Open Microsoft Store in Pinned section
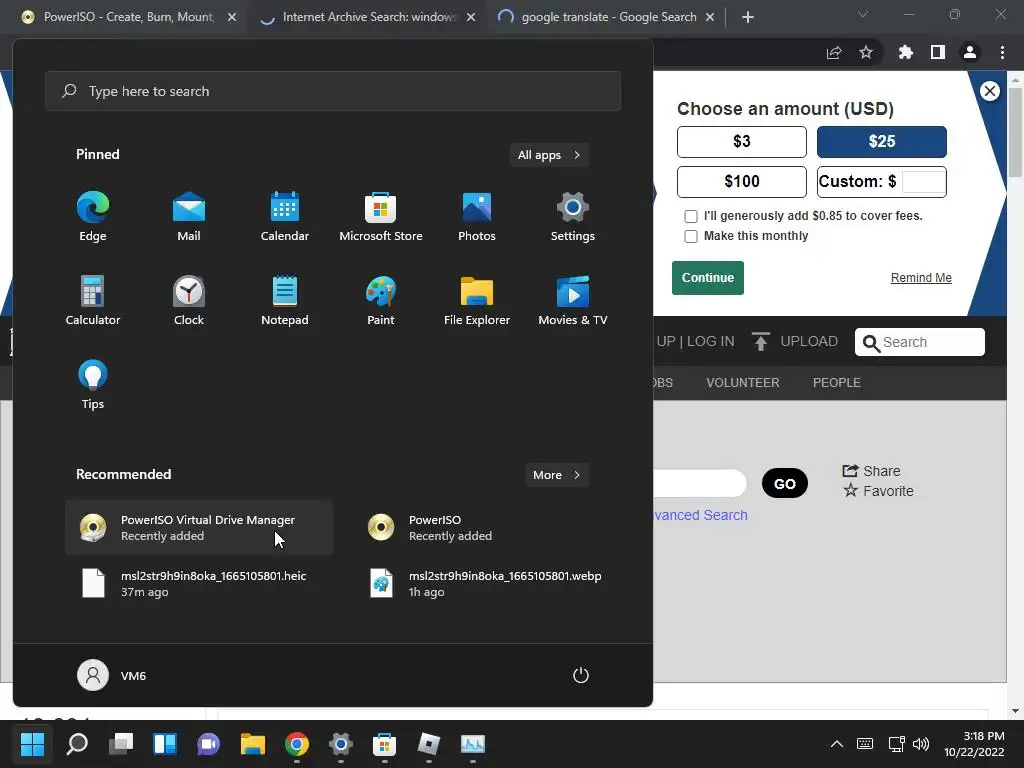 381,217
